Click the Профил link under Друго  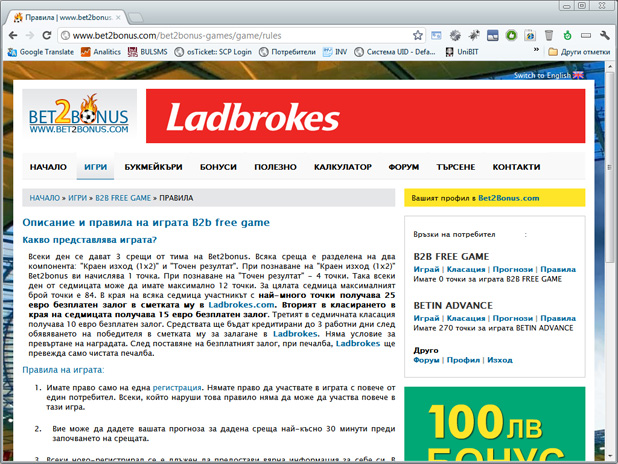463,360
